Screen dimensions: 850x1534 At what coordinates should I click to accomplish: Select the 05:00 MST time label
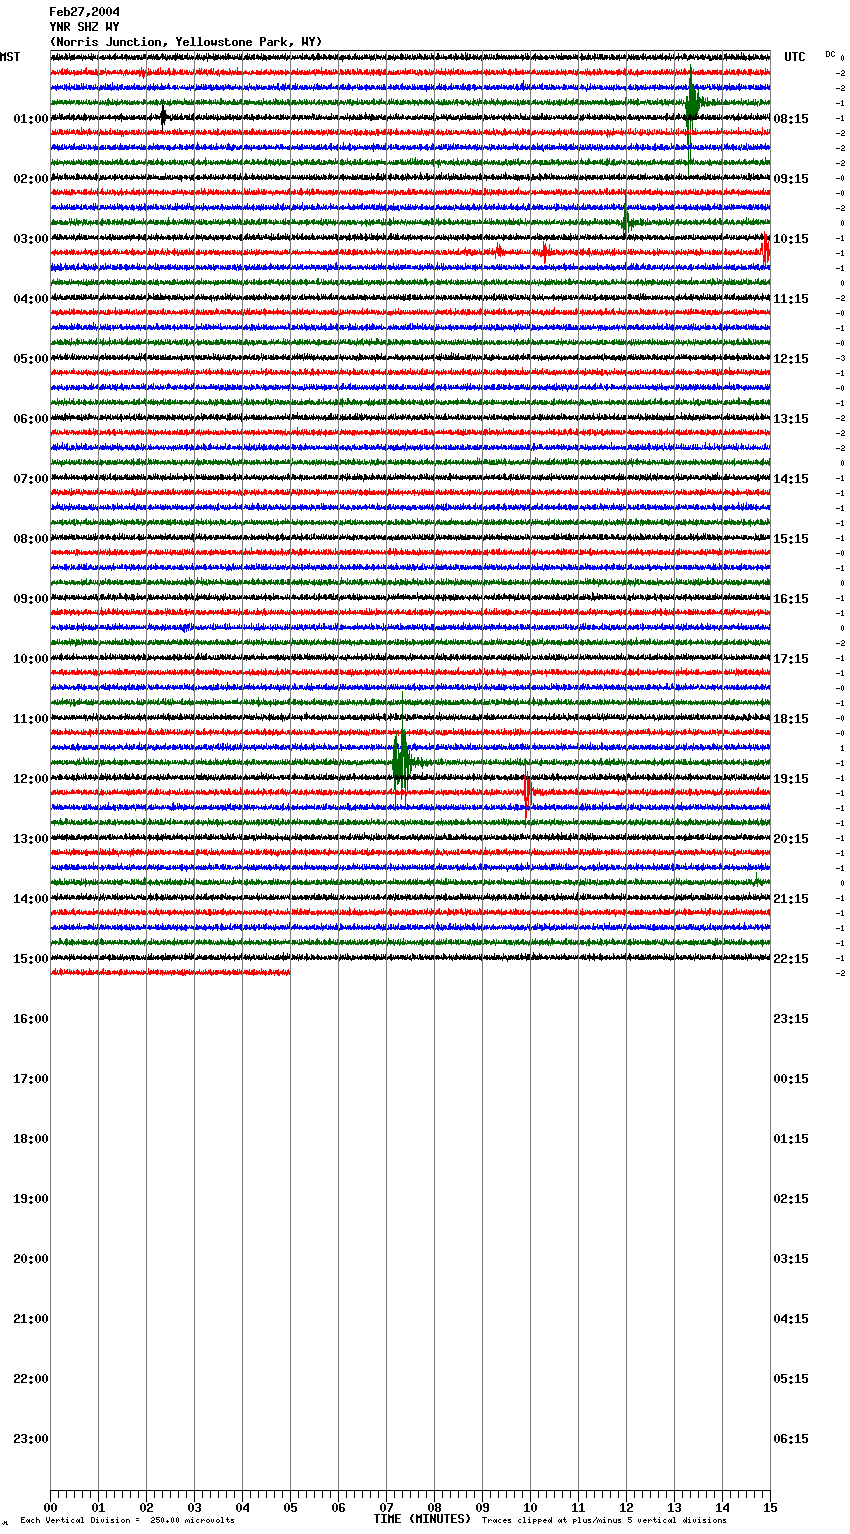(x=31, y=359)
